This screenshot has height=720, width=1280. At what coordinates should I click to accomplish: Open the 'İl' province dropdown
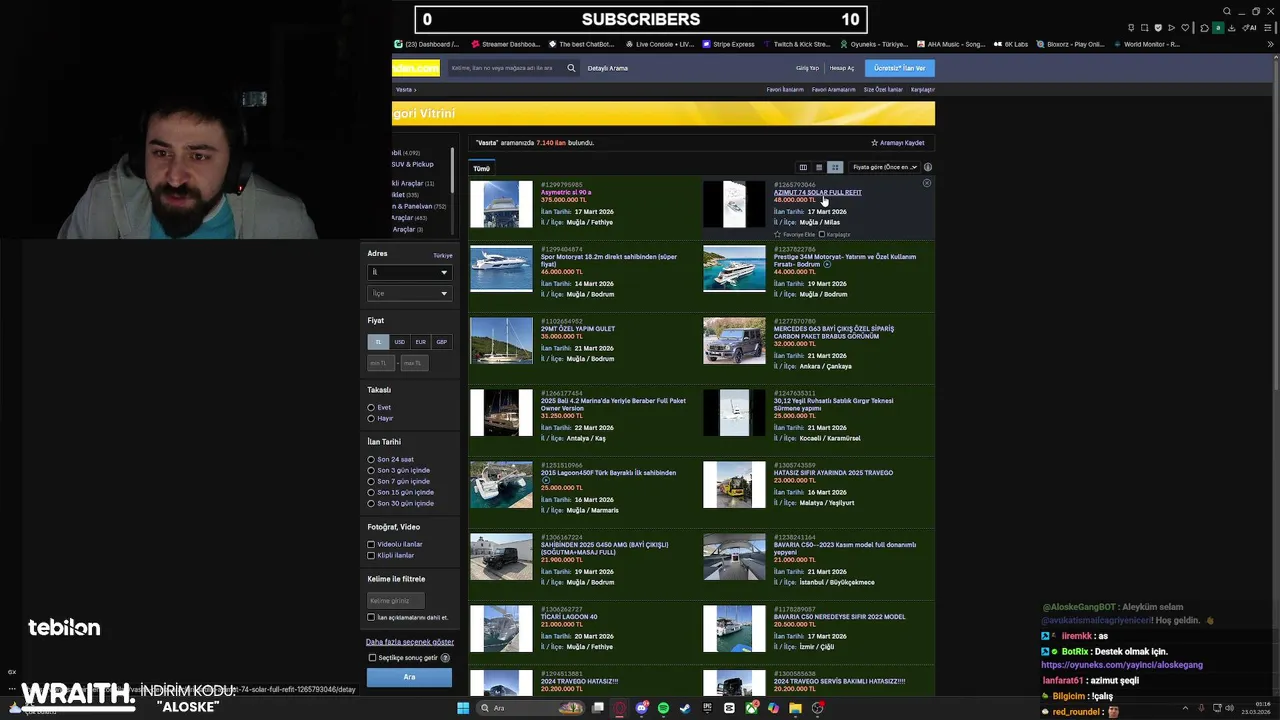(x=409, y=272)
